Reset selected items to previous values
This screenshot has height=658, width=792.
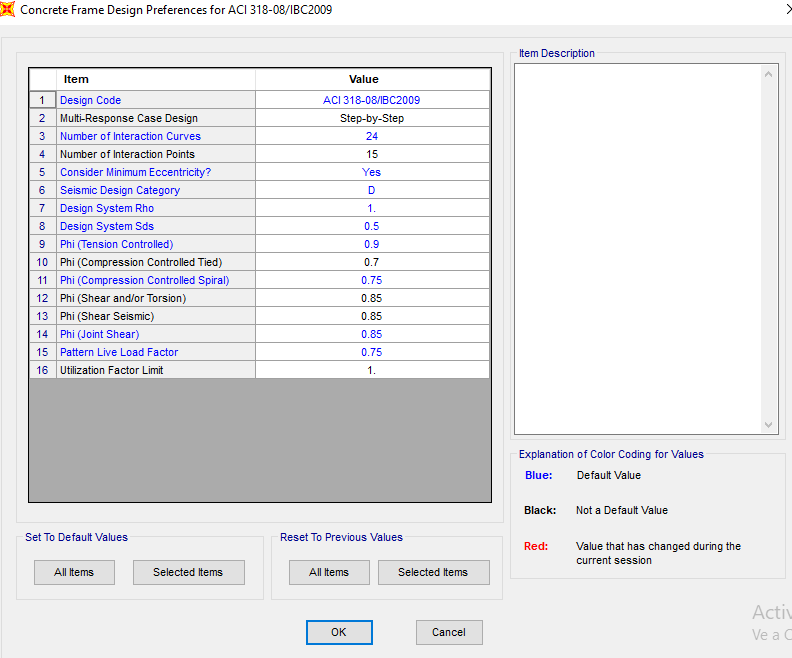pyautogui.click(x=433, y=572)
